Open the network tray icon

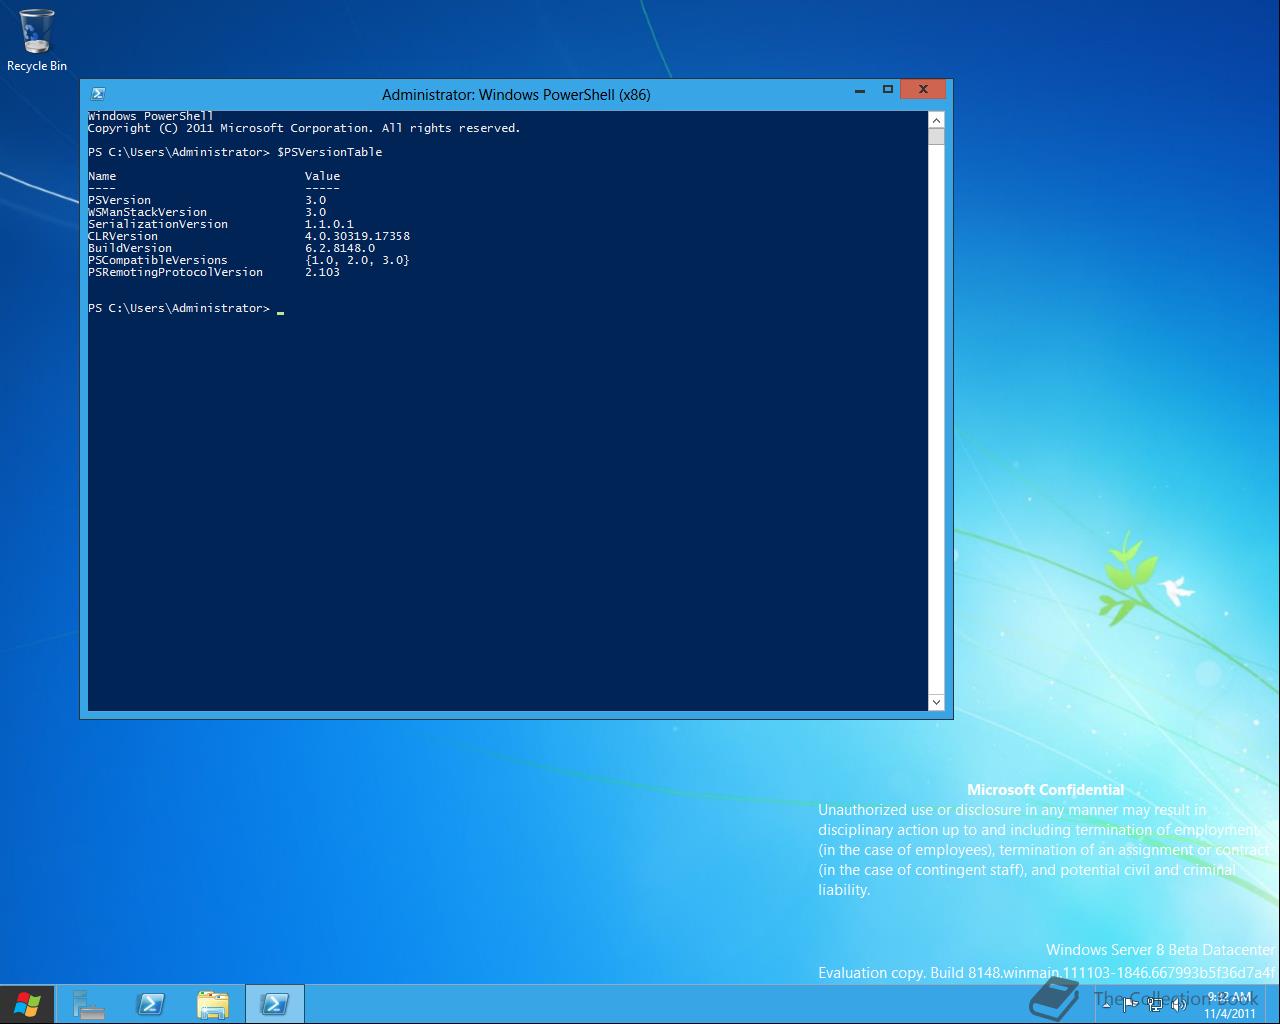1155,1005
